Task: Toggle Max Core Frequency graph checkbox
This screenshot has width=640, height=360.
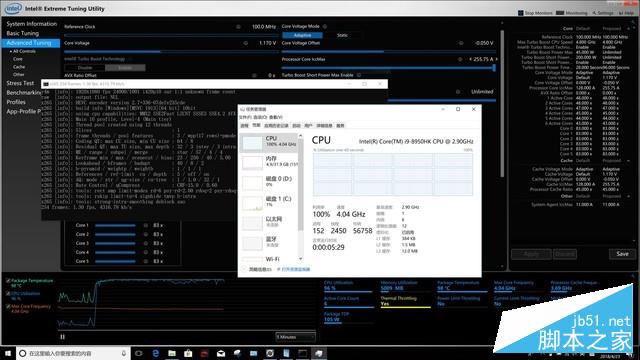Action: [x=8, y=306]
